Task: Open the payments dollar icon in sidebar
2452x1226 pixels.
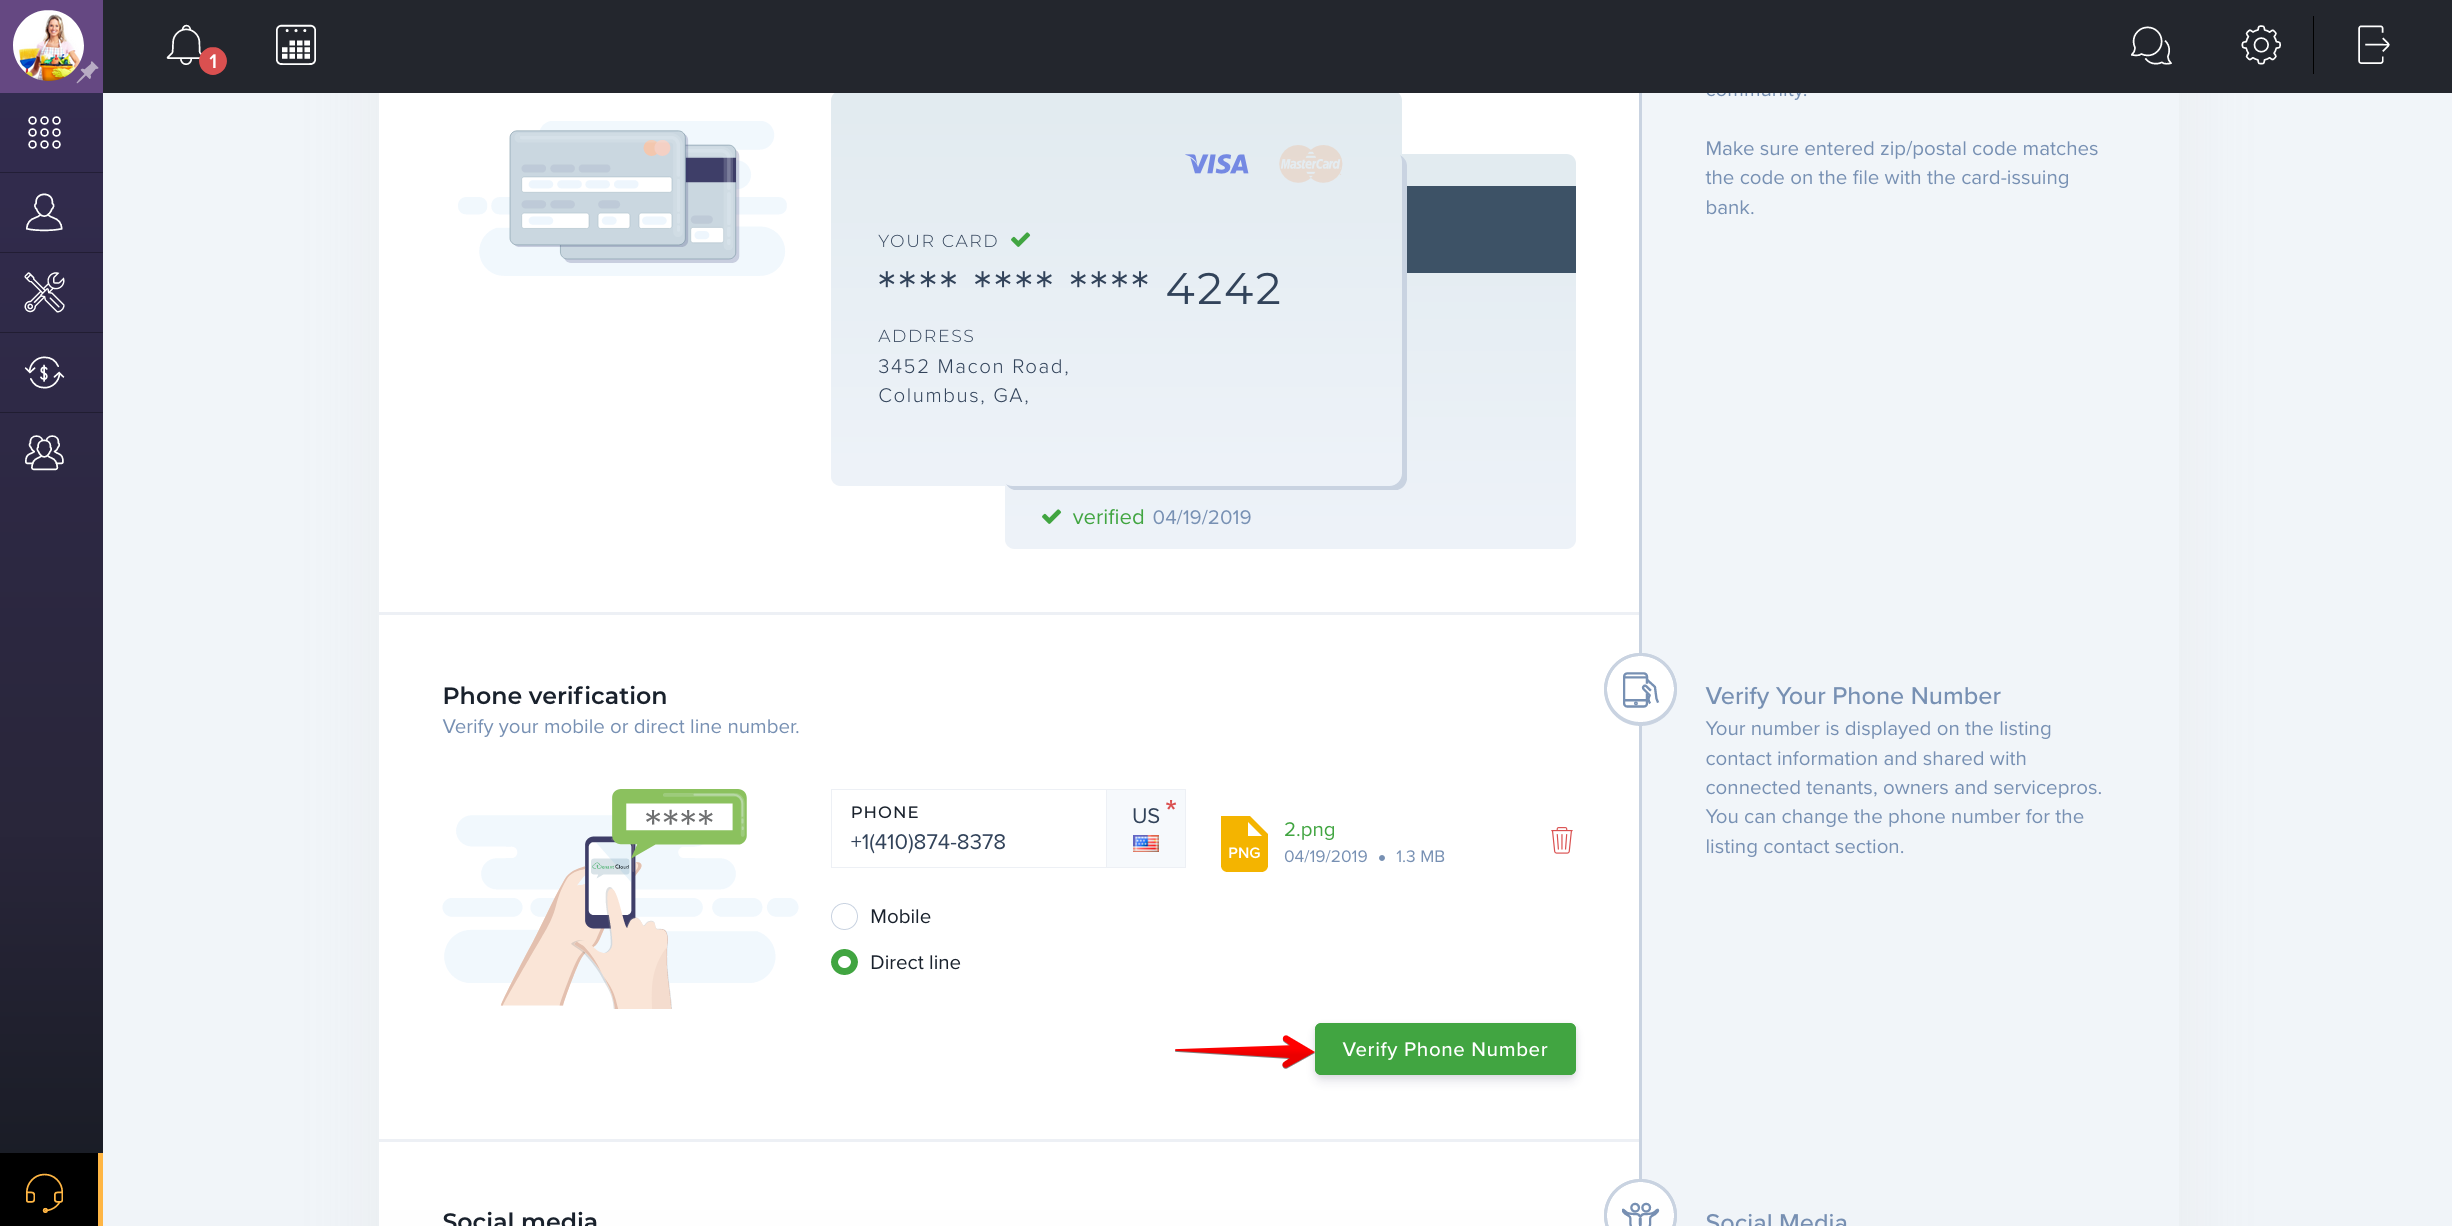Action: pos(44,372)
